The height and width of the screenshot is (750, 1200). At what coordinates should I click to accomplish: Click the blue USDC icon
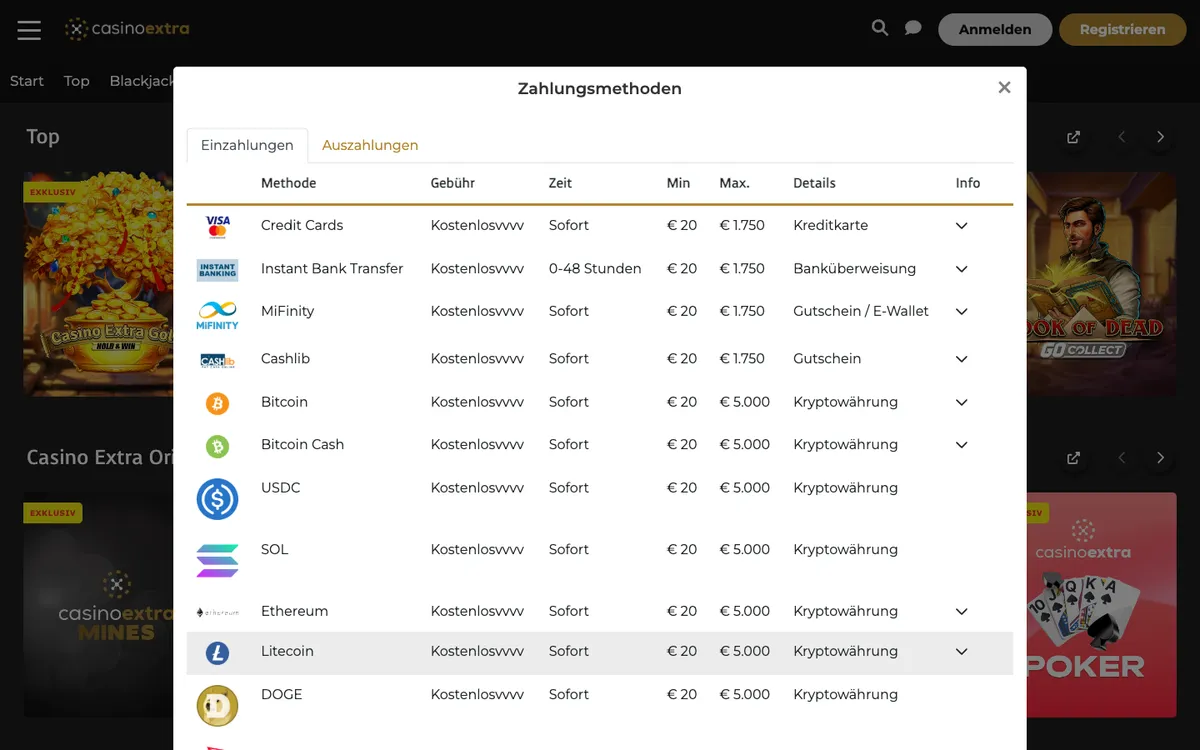click(x=217, y=498)
